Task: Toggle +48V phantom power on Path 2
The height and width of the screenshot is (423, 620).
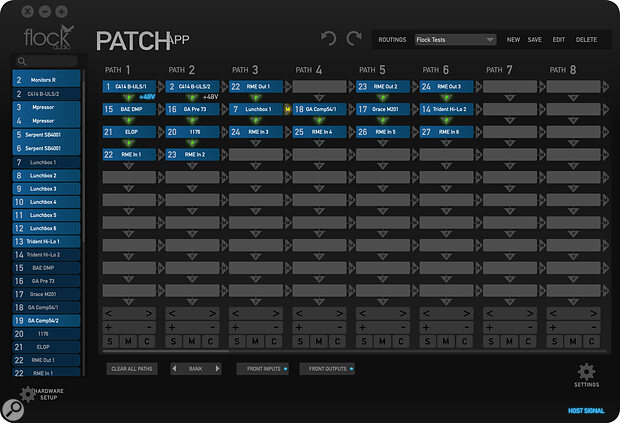Action: (211, 97)
